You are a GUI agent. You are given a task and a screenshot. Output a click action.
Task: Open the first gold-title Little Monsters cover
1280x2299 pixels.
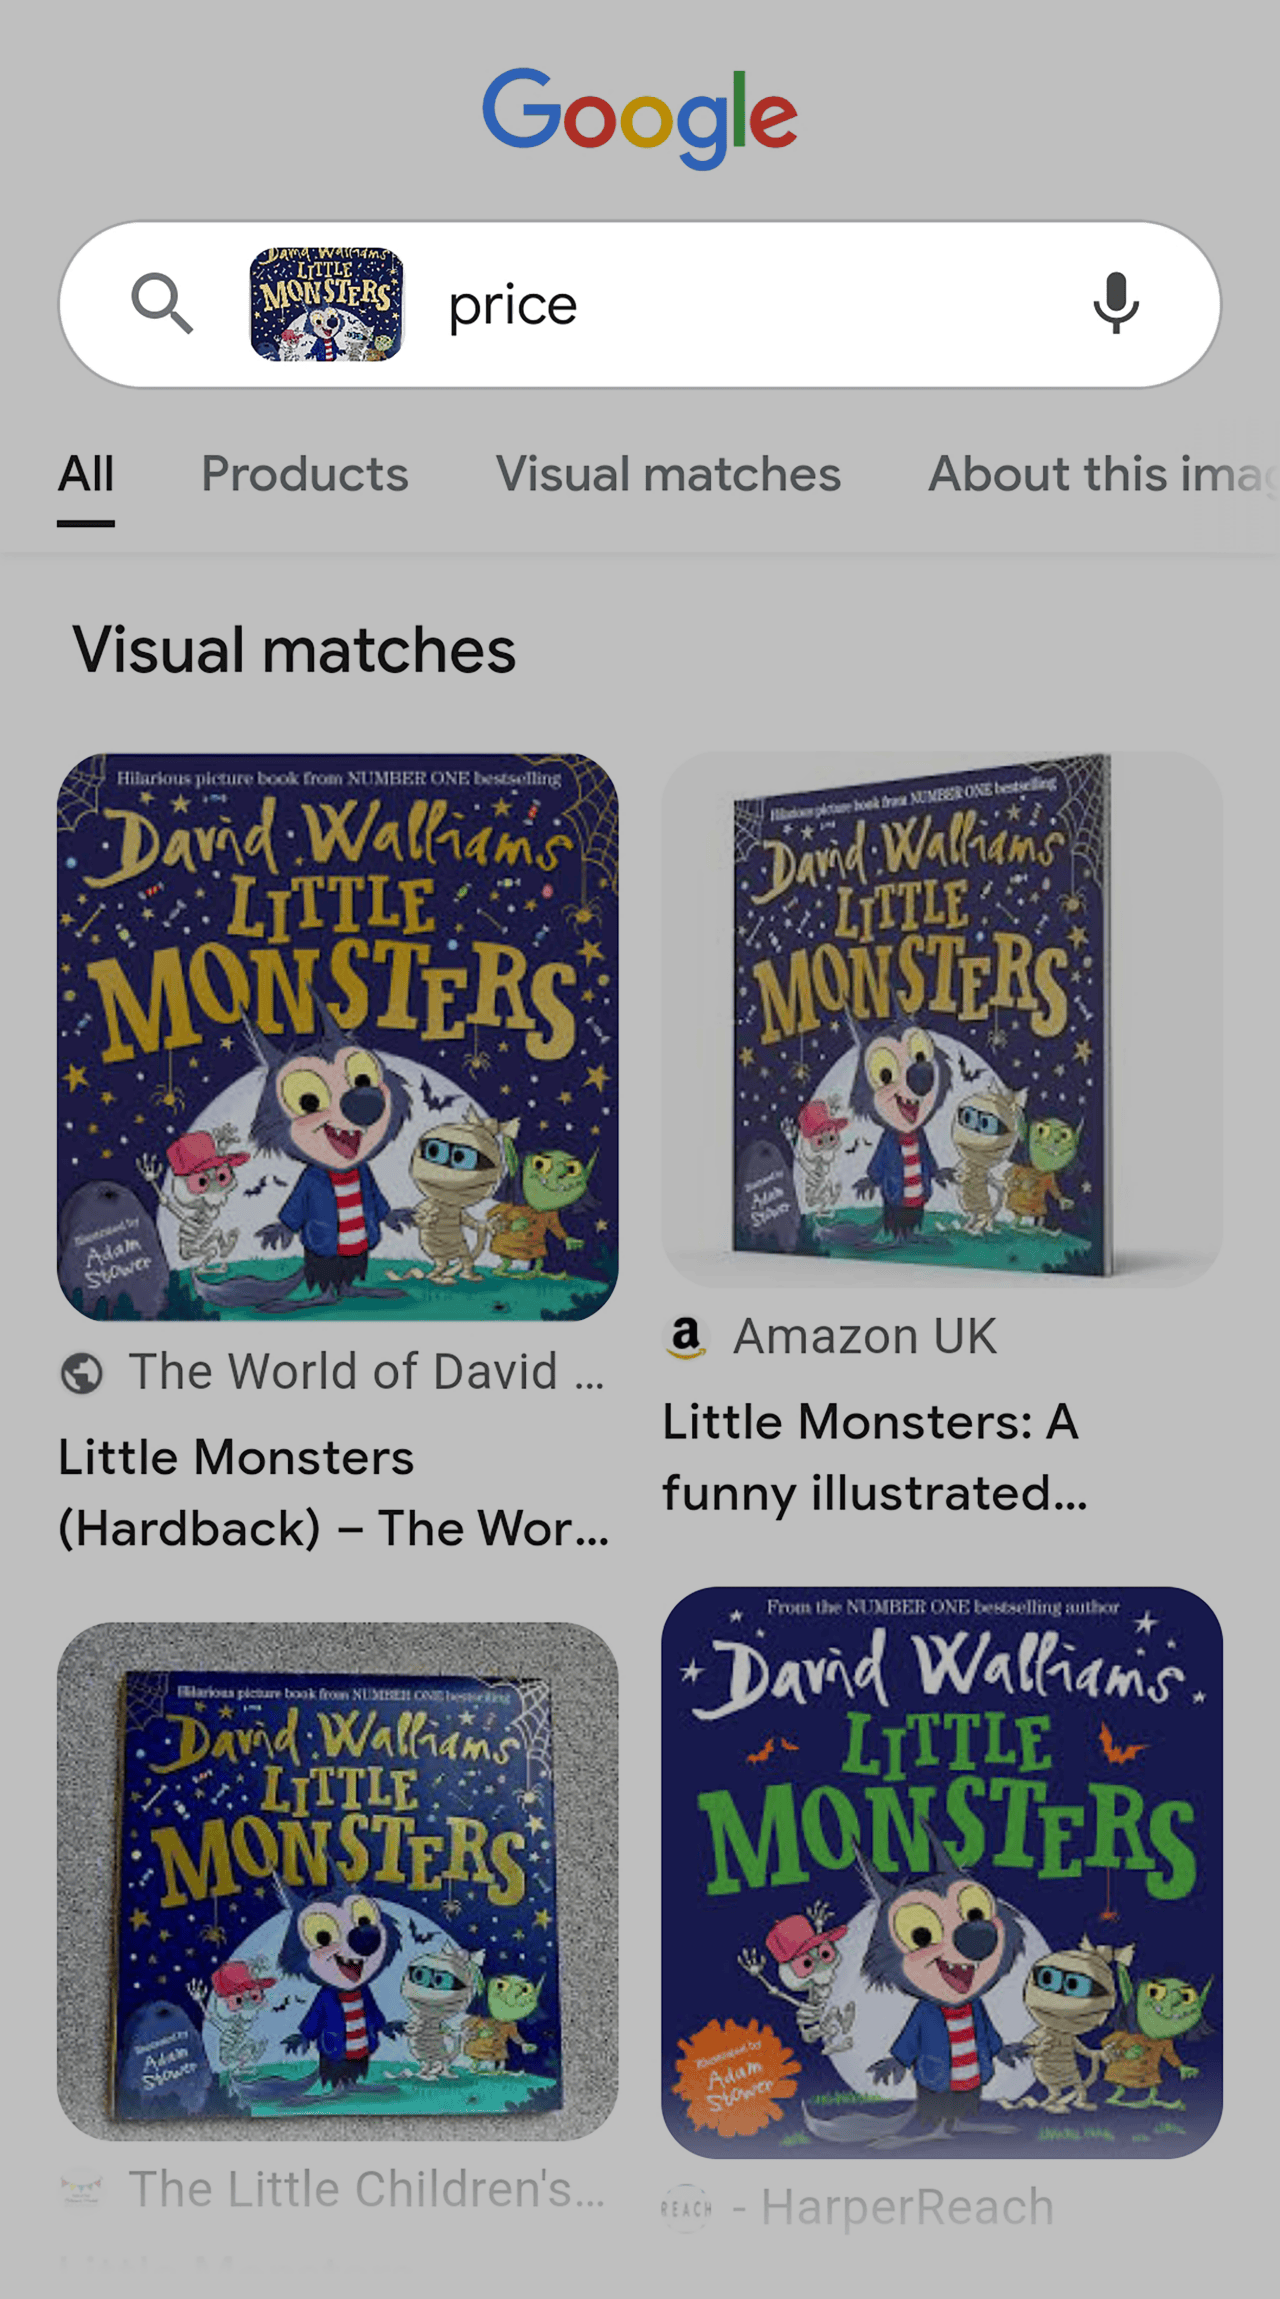click(x=338, y=1036)
